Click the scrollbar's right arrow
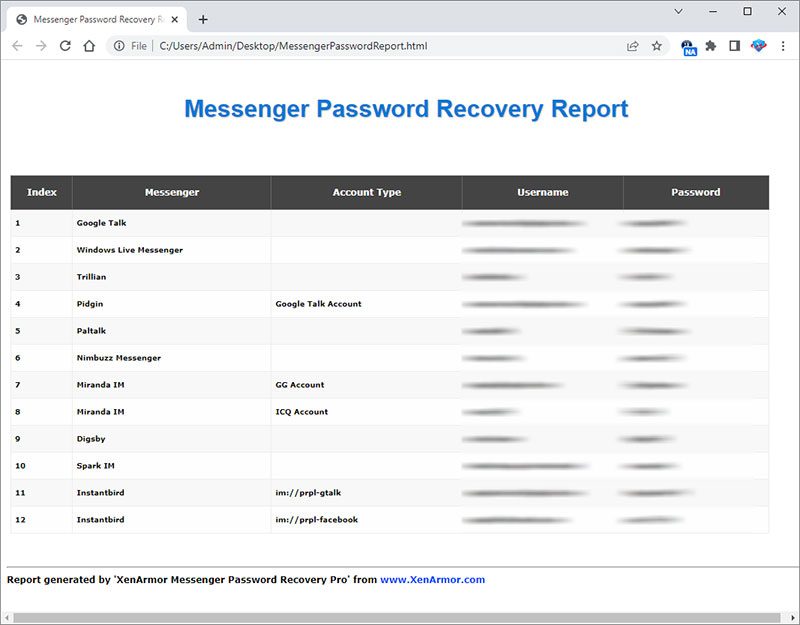Viewport: 800px width, 625px height. click(x=794, y=618)
